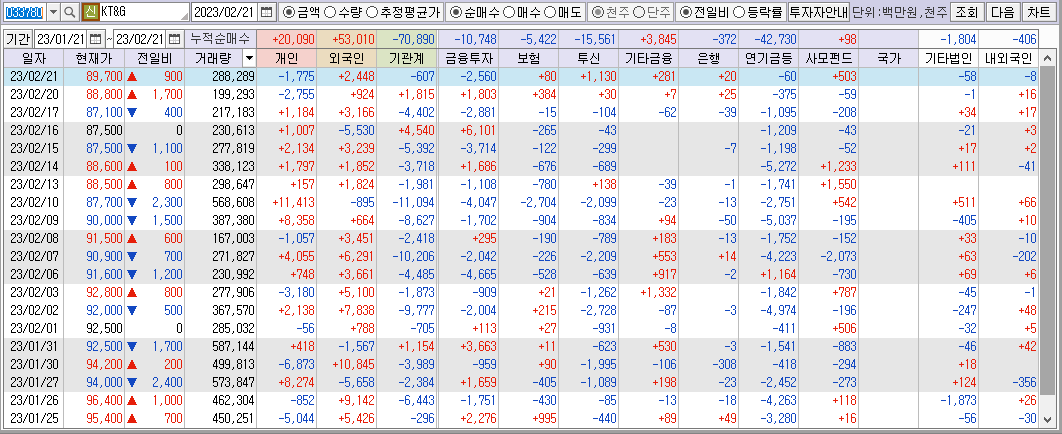The image size is (1062, 434).
Task: Click the period end date 23/02/21 field
Action: (x=141, y=39)
